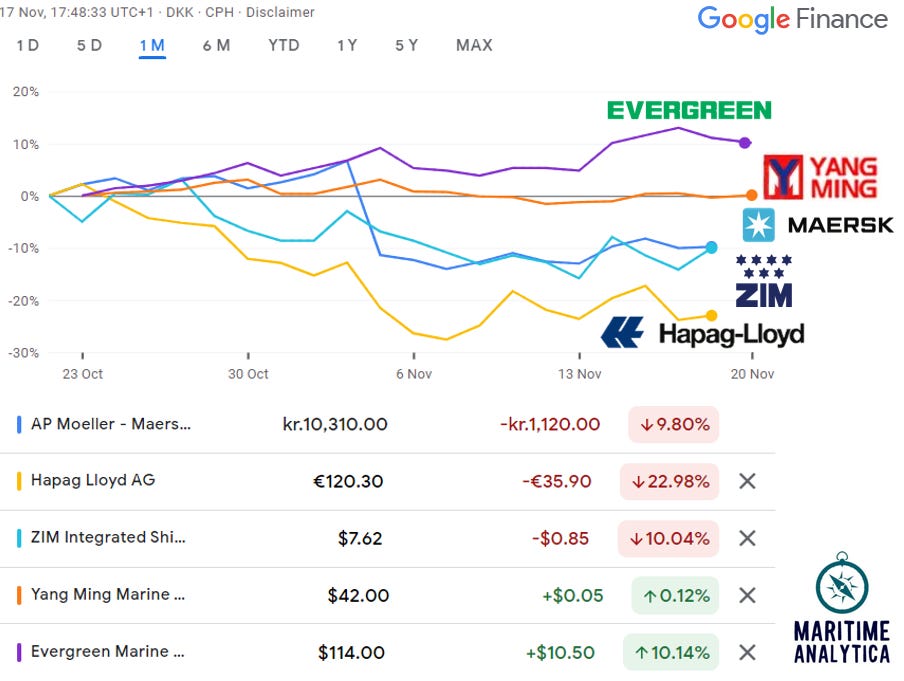Screen dimensions: 904x681
Task: Click the cyan swatch beside ZIM Integrated
Action: (x=19, y=538)
